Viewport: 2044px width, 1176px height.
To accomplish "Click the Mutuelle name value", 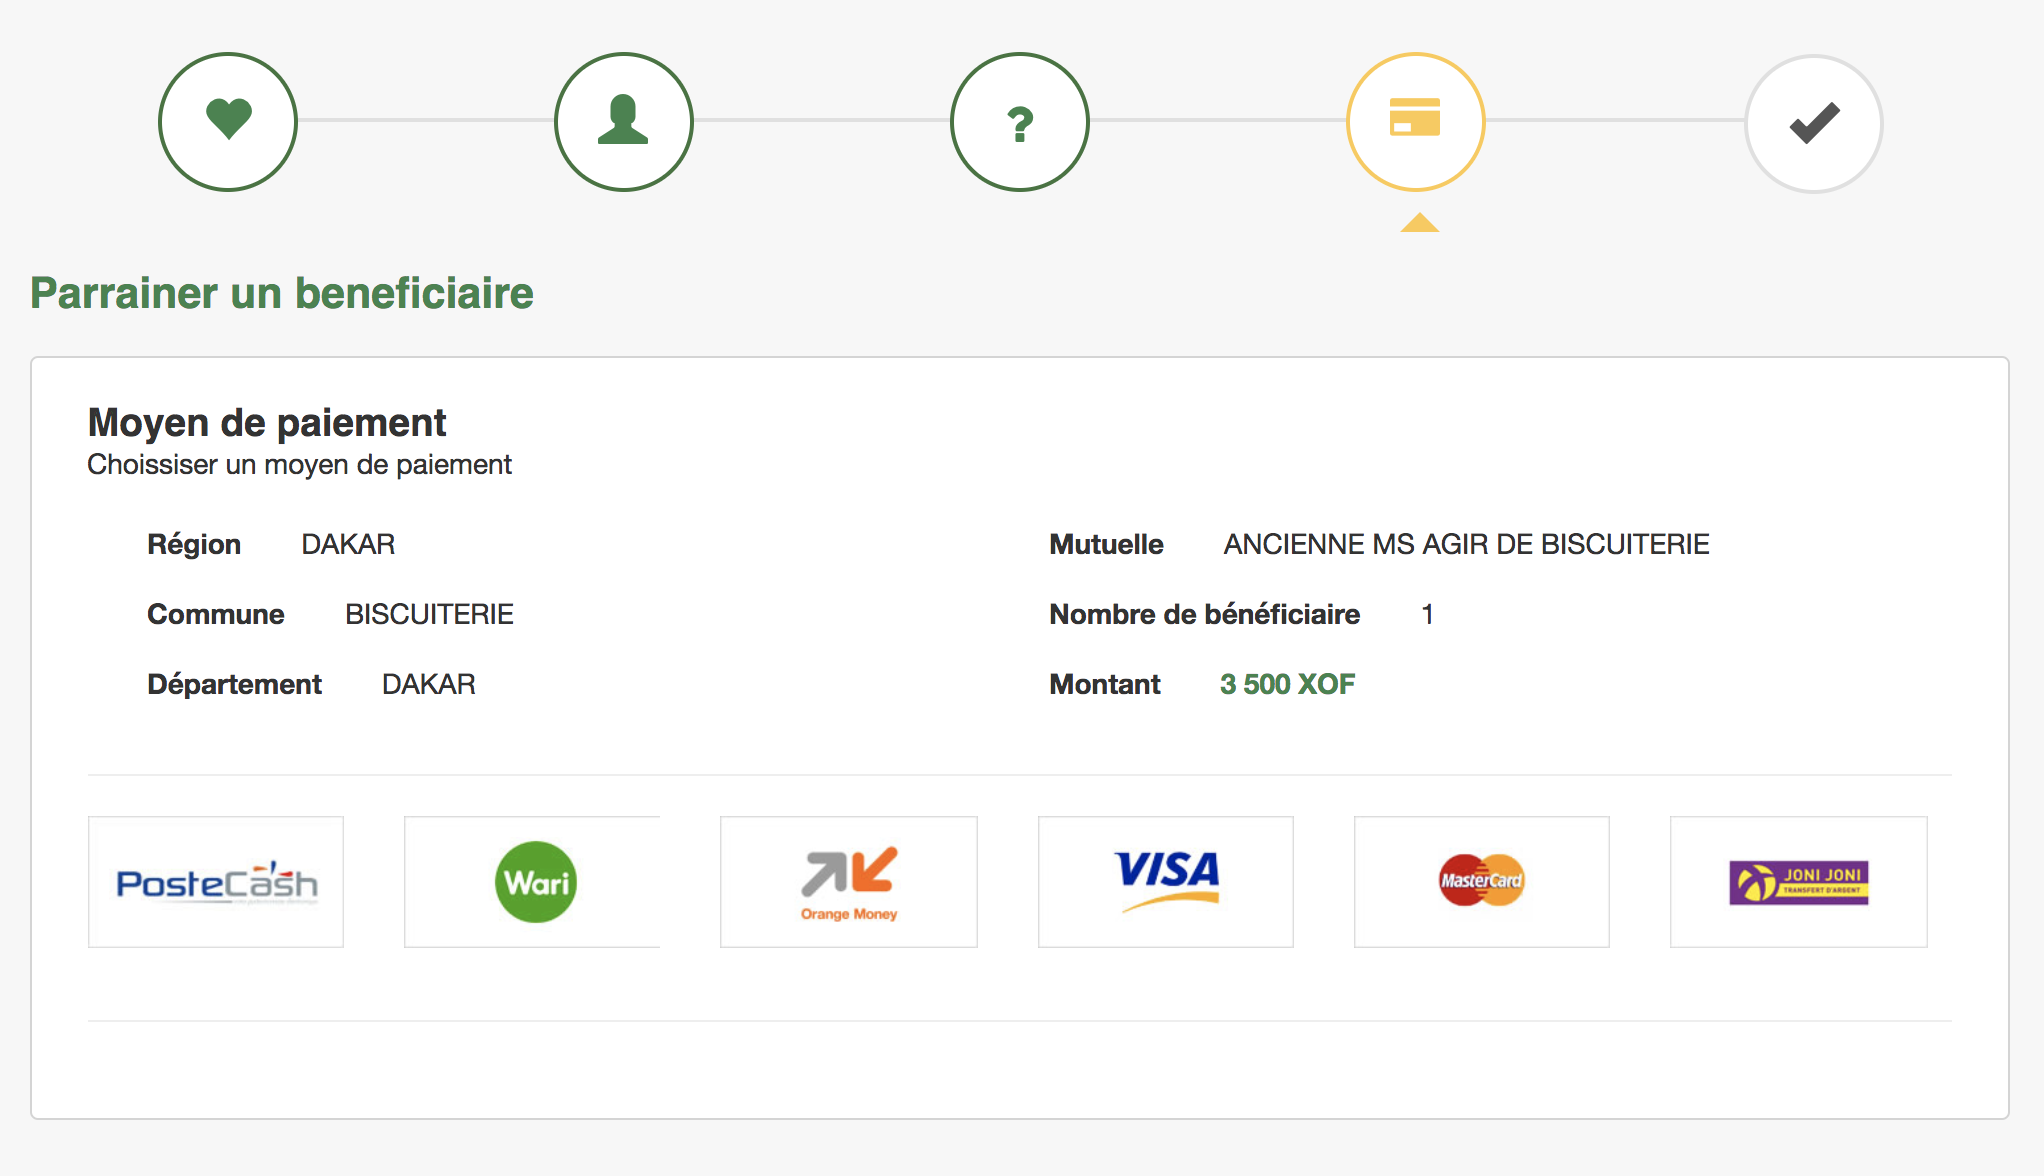I will [1466, 544].
